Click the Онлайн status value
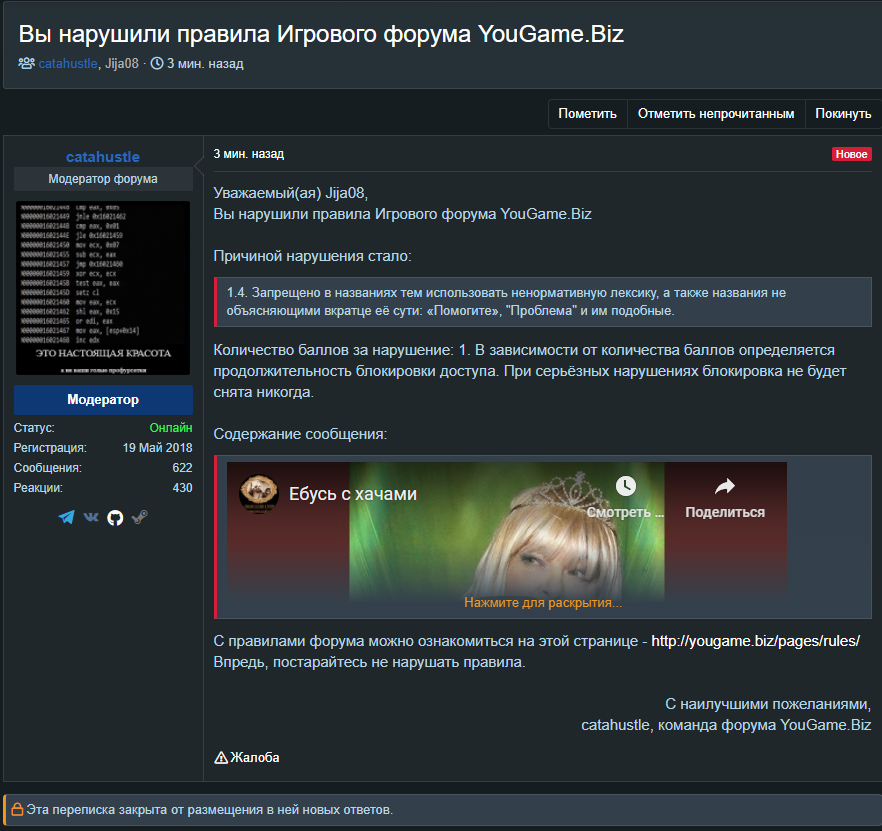Screen dimensions: 882x831 [x=170, y=428]
